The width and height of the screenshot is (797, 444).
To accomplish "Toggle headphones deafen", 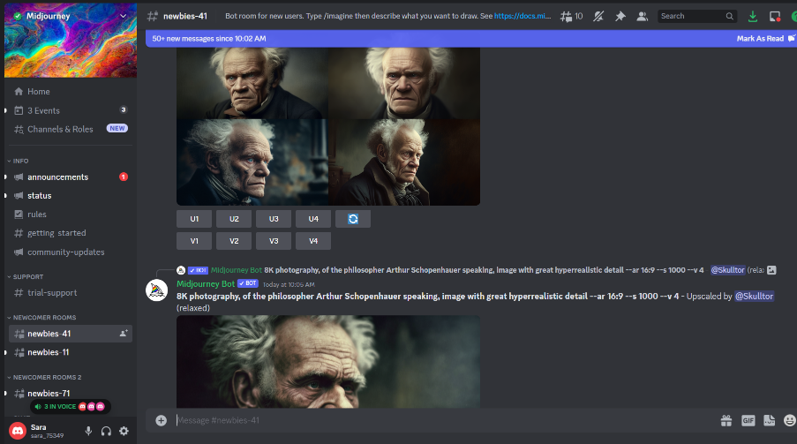I will [106, 431].
